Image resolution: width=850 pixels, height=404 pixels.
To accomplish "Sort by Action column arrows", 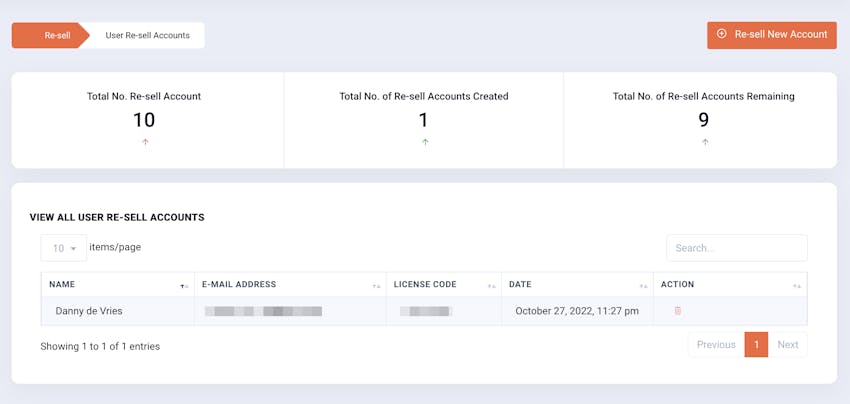I will point(797,286).
